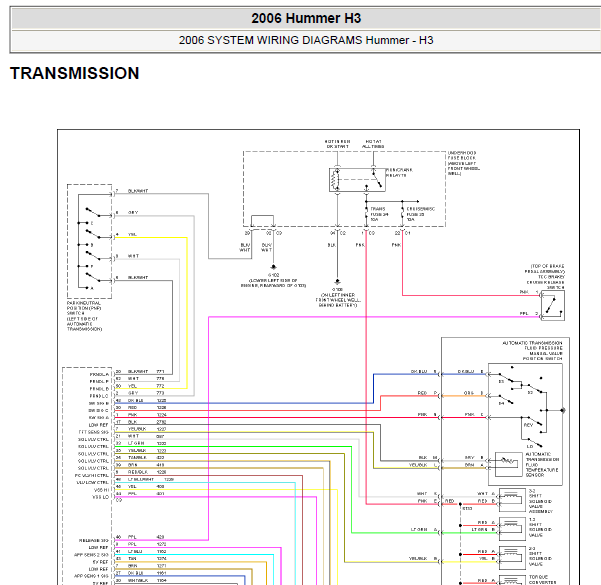Click the REV switch contact

pyautogui.click(x=535, y=421)
